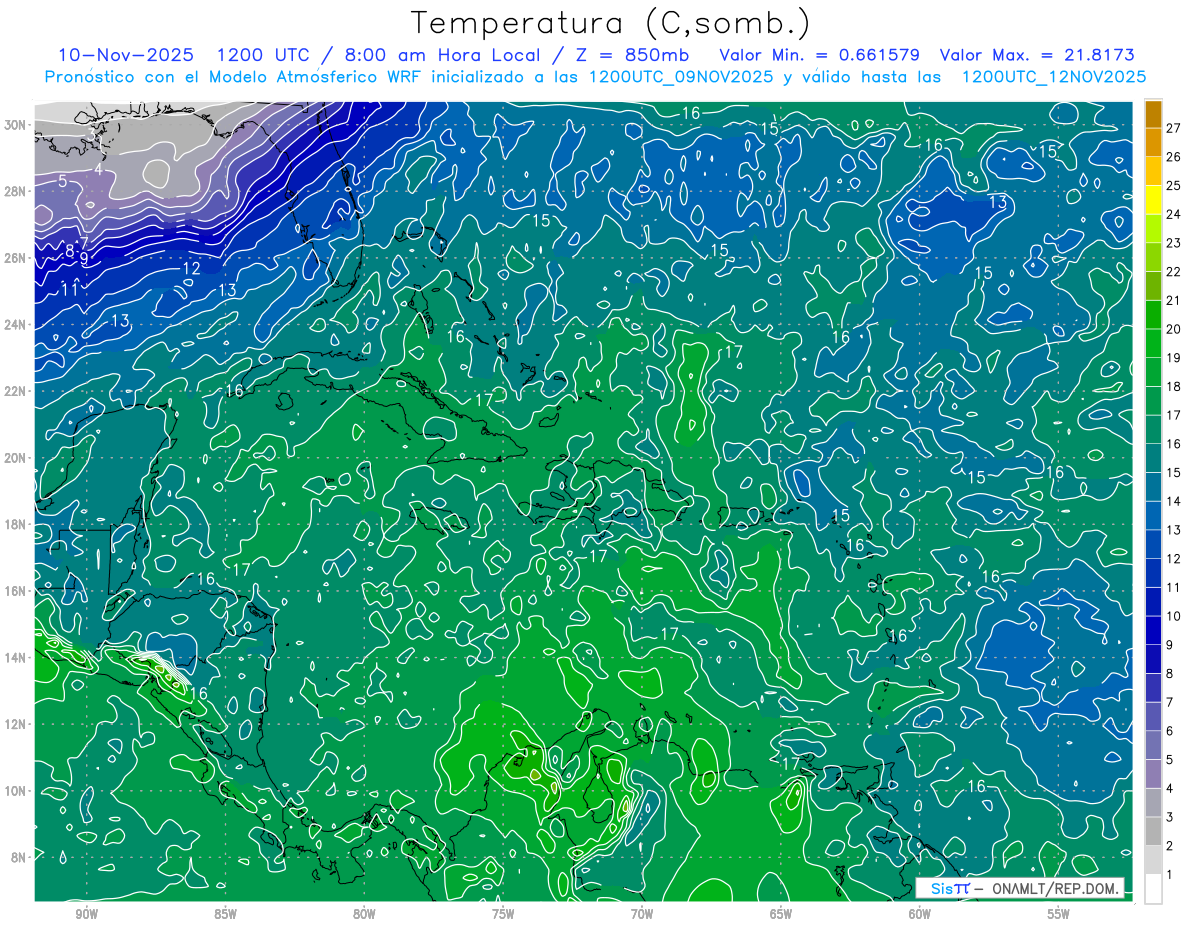Select the date 10-Nov-2025

[126, 55]
